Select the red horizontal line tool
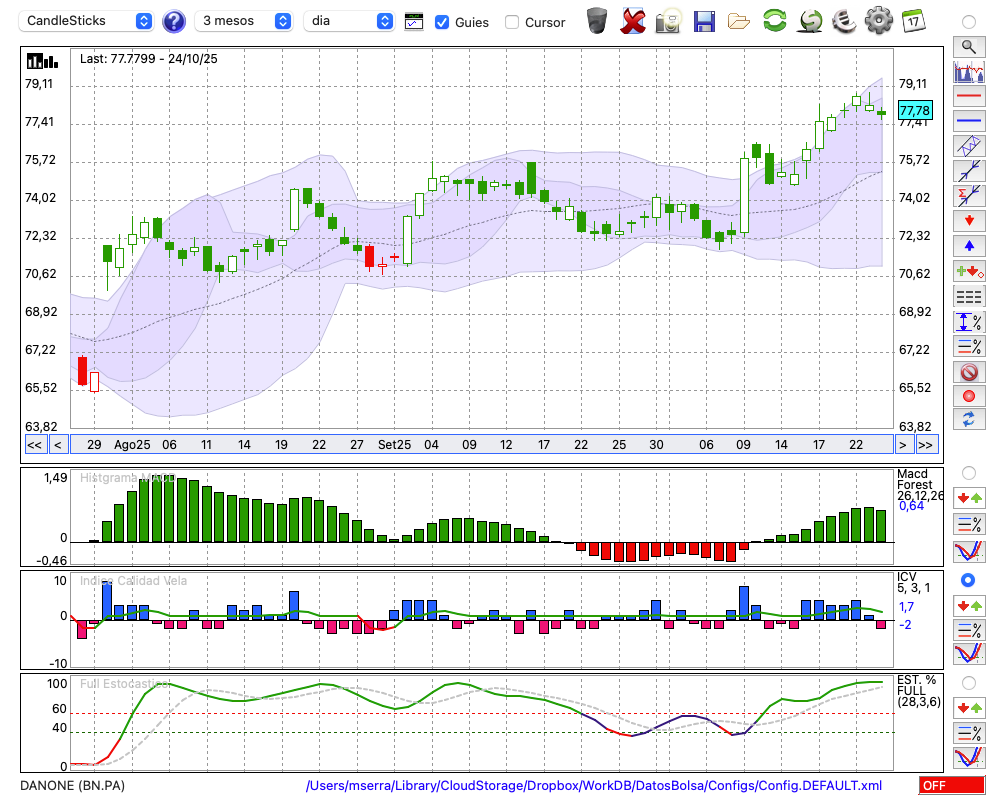This screenshot has height=800, width=1000. tap(968, 96)
